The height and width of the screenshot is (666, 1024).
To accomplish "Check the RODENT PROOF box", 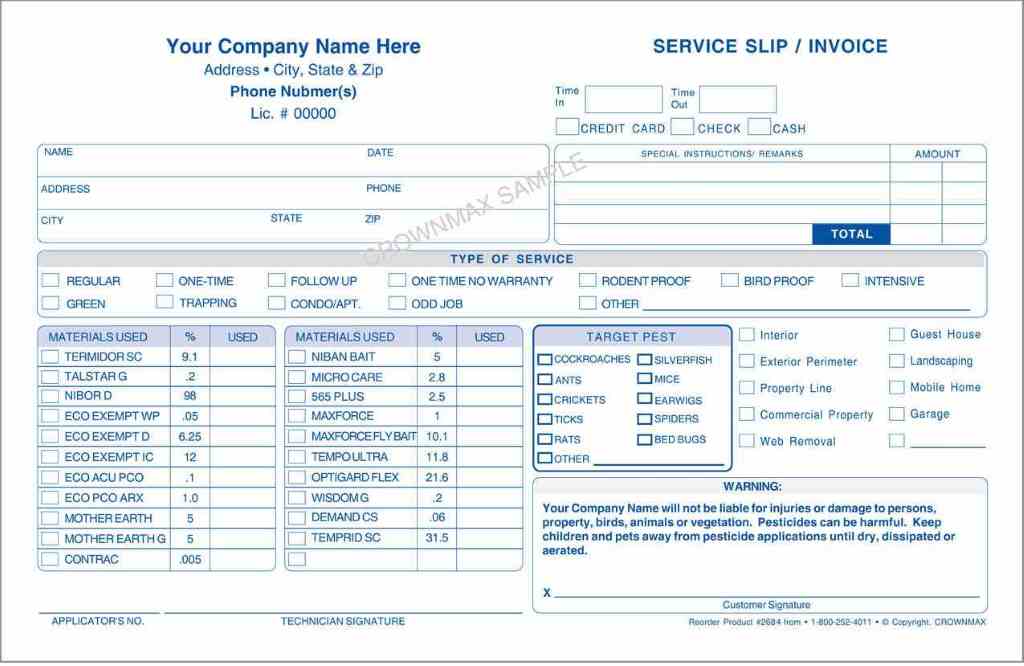I will (588, 280).
